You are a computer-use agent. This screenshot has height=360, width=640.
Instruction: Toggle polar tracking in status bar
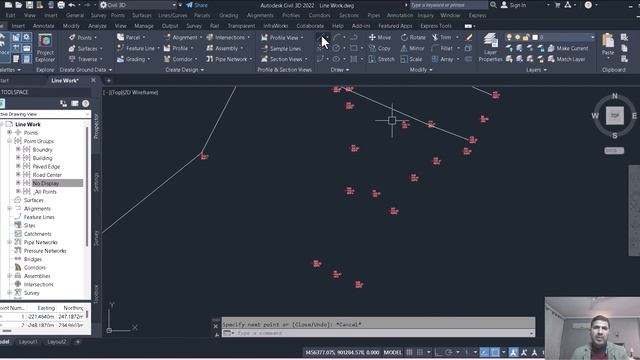(x=449, y=352)
